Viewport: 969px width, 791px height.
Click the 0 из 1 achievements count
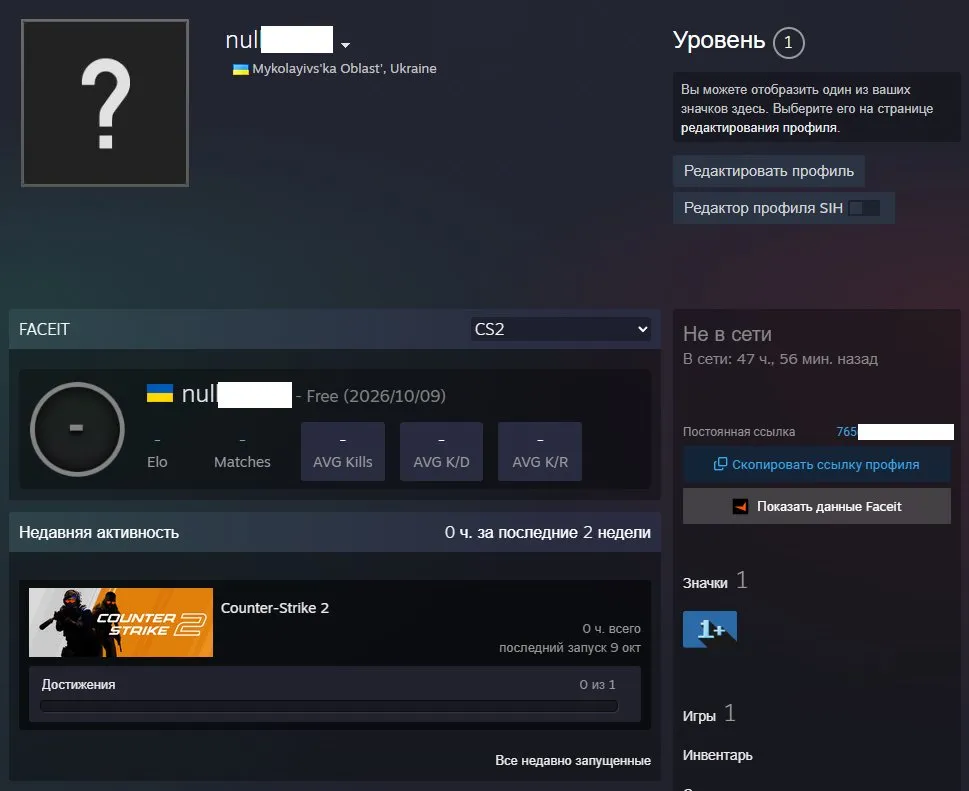(x=597, y=685)
